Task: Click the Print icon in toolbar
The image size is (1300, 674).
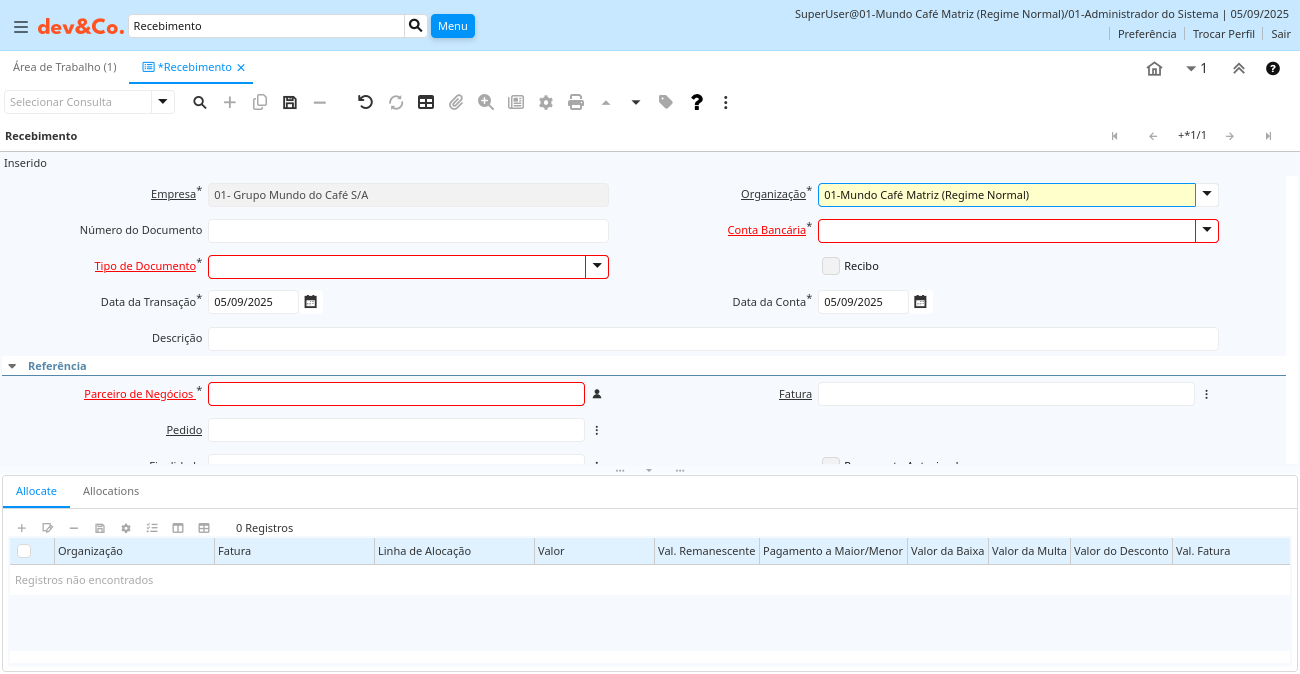Action: (x=576, y=102)
